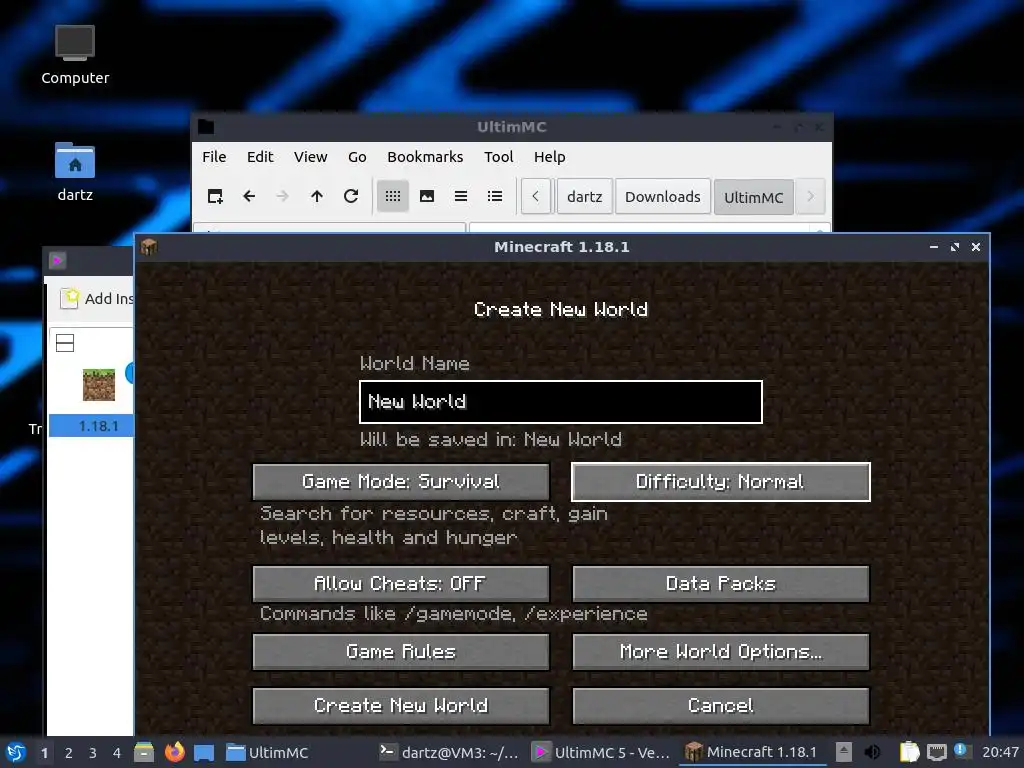
Task: Switch to workspace 2
Action: [x=69, y=753]
